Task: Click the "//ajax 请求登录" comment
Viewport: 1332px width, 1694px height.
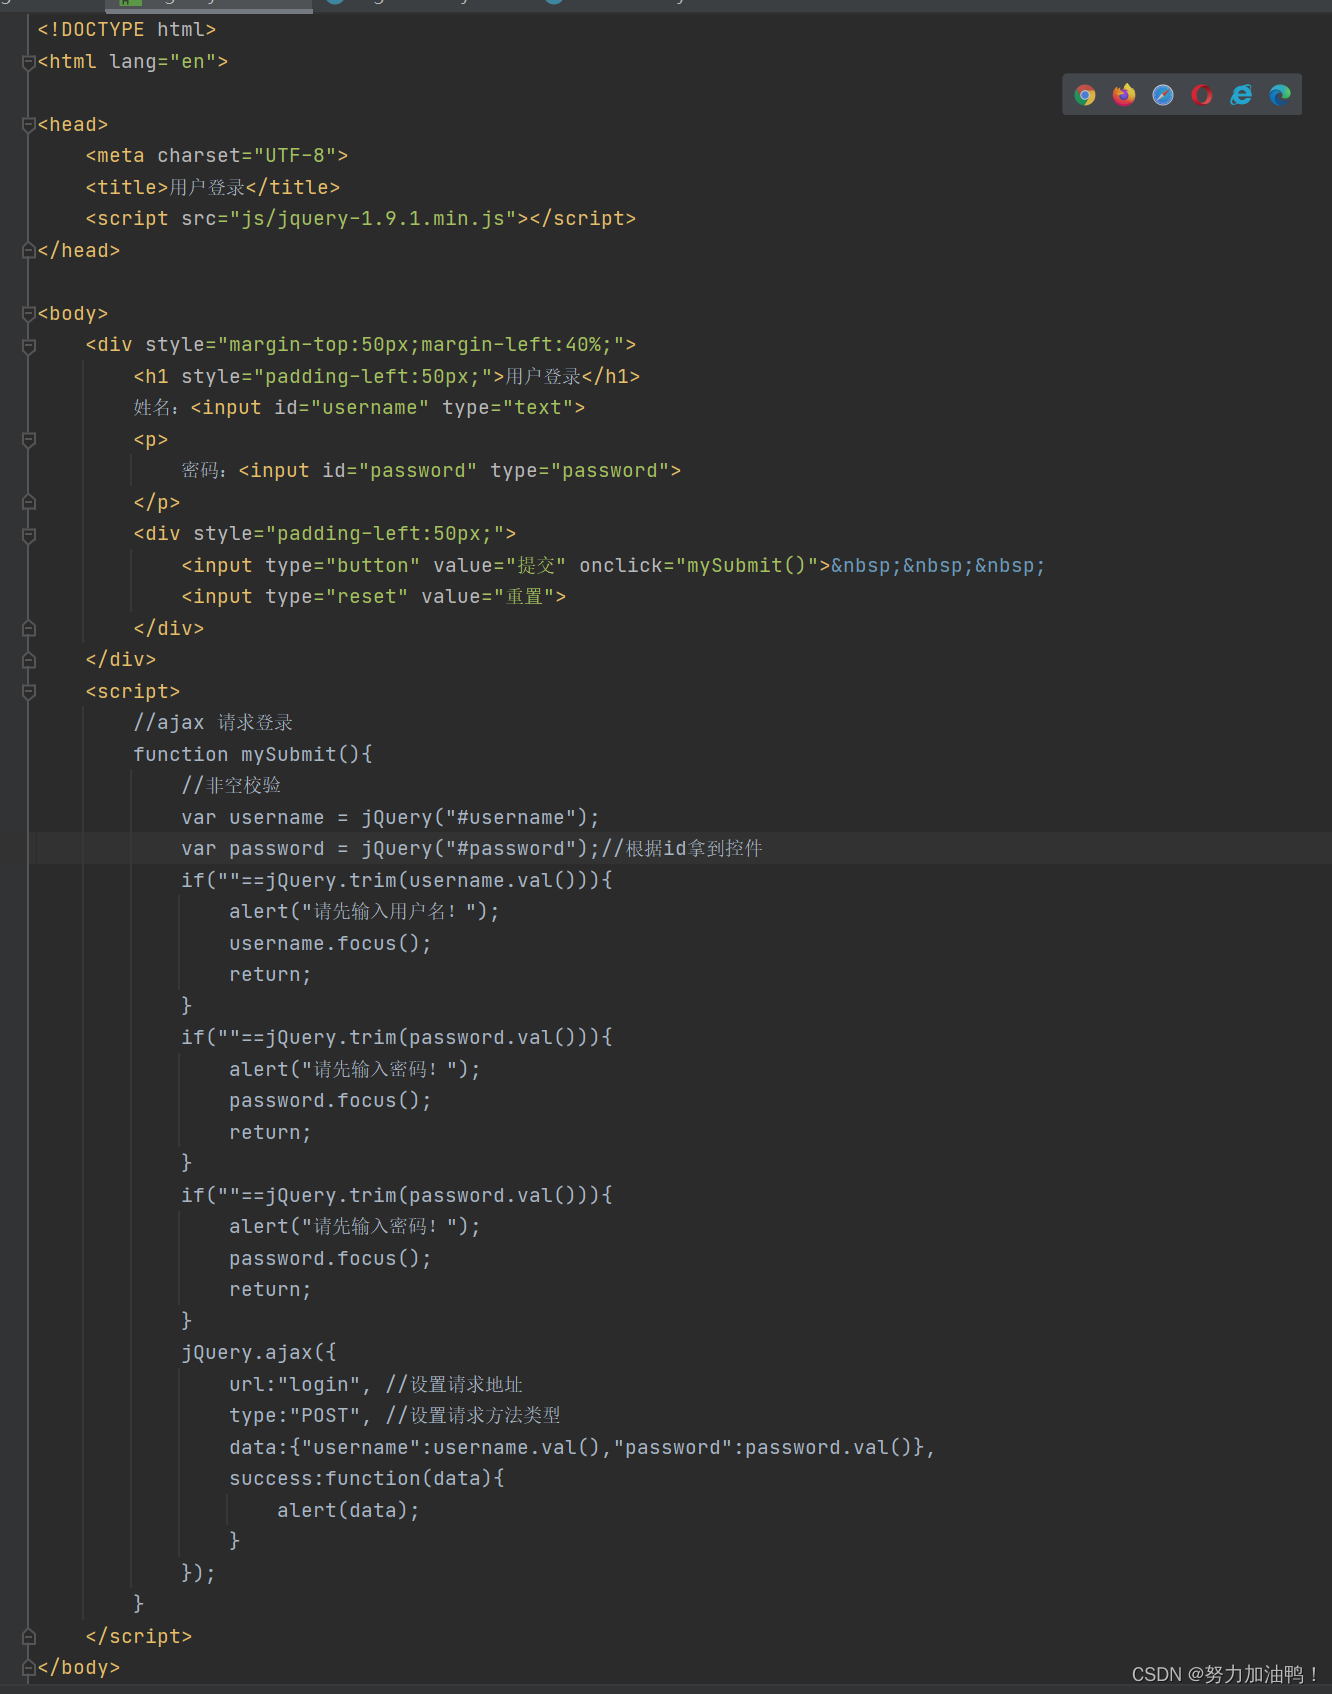Action: [x=214, y=723]
